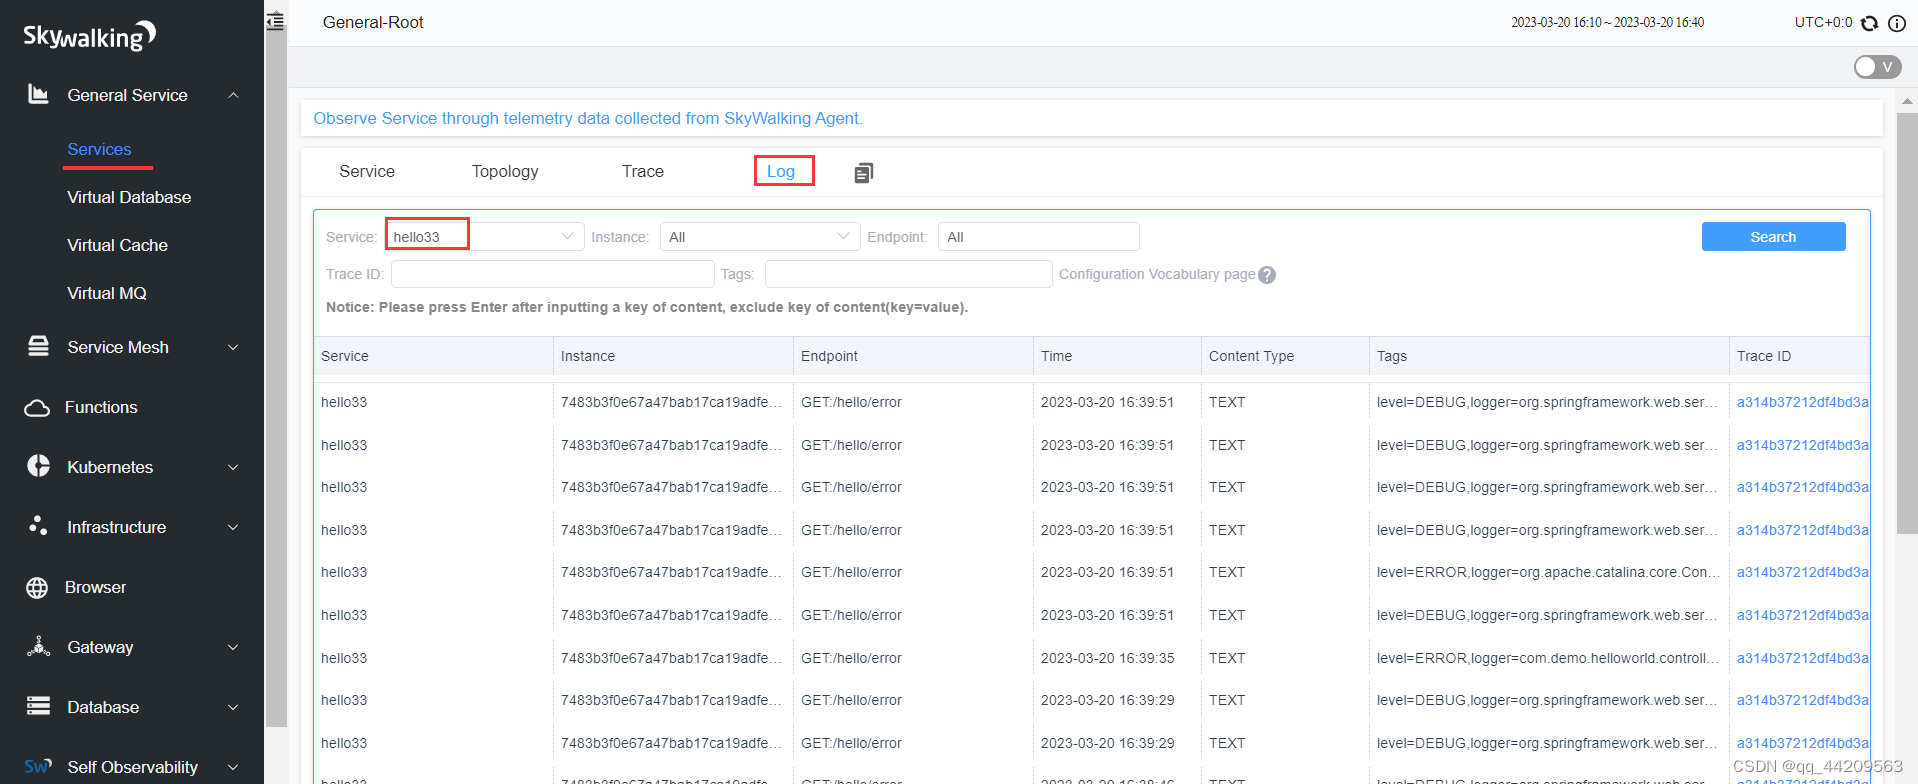The image size is (1918, 784).
Task: Open the Configuration Vocabulary page link
Action: pos(1157,274)
